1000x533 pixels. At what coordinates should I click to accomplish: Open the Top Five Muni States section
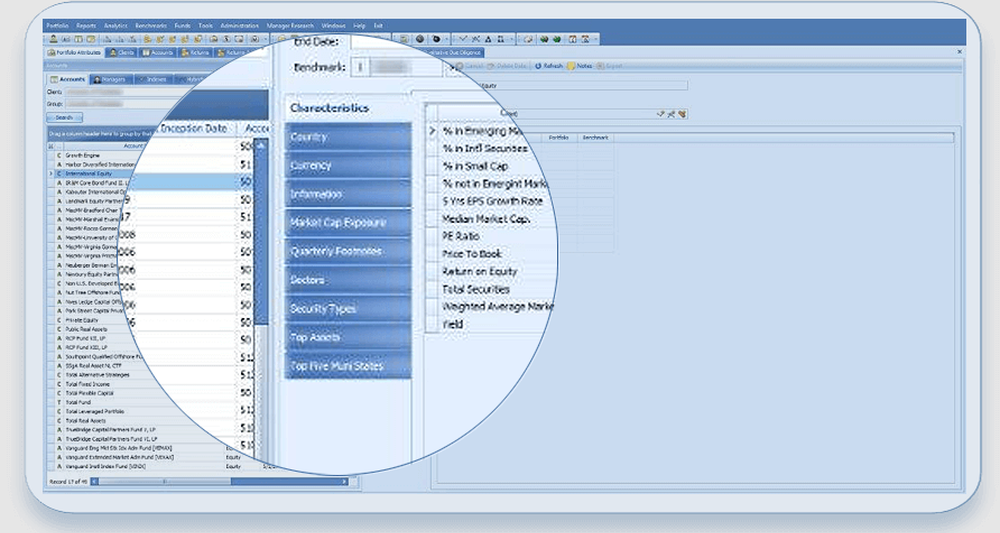348,367
